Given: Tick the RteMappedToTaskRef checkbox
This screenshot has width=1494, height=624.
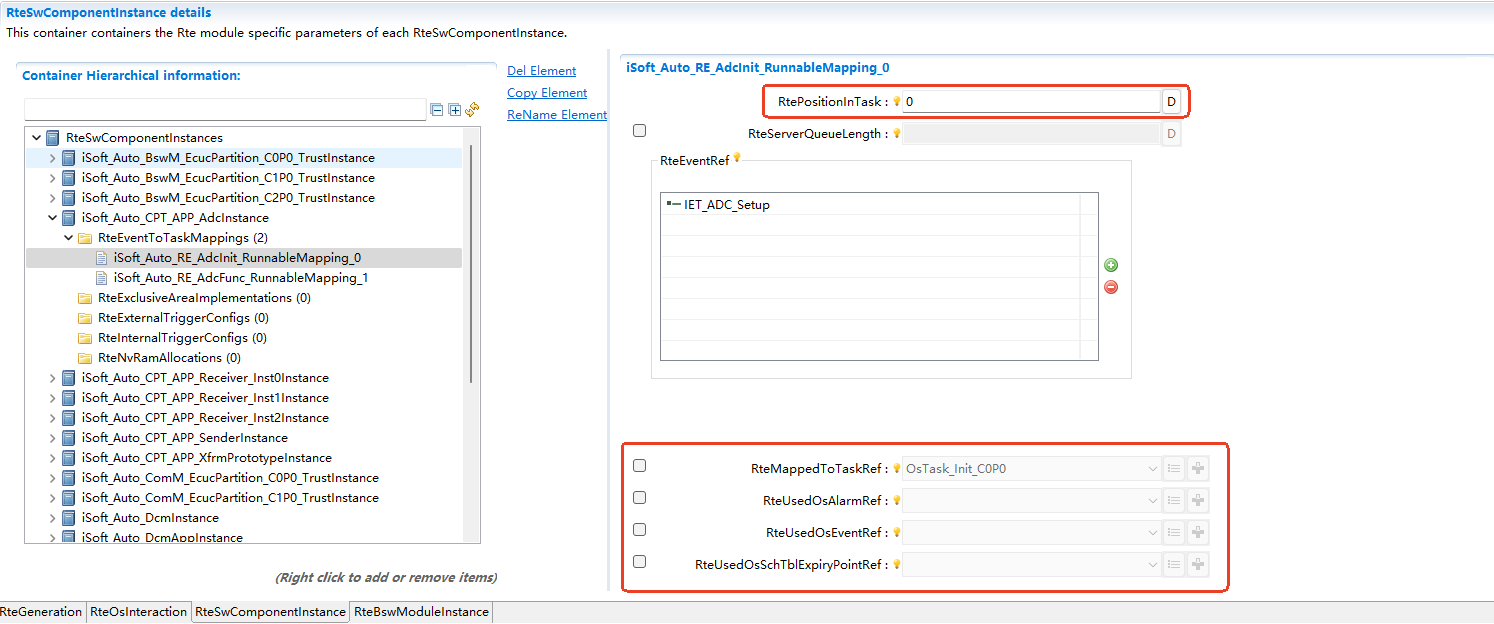Looking at the screenshot, I should click(x=640, y=466).
